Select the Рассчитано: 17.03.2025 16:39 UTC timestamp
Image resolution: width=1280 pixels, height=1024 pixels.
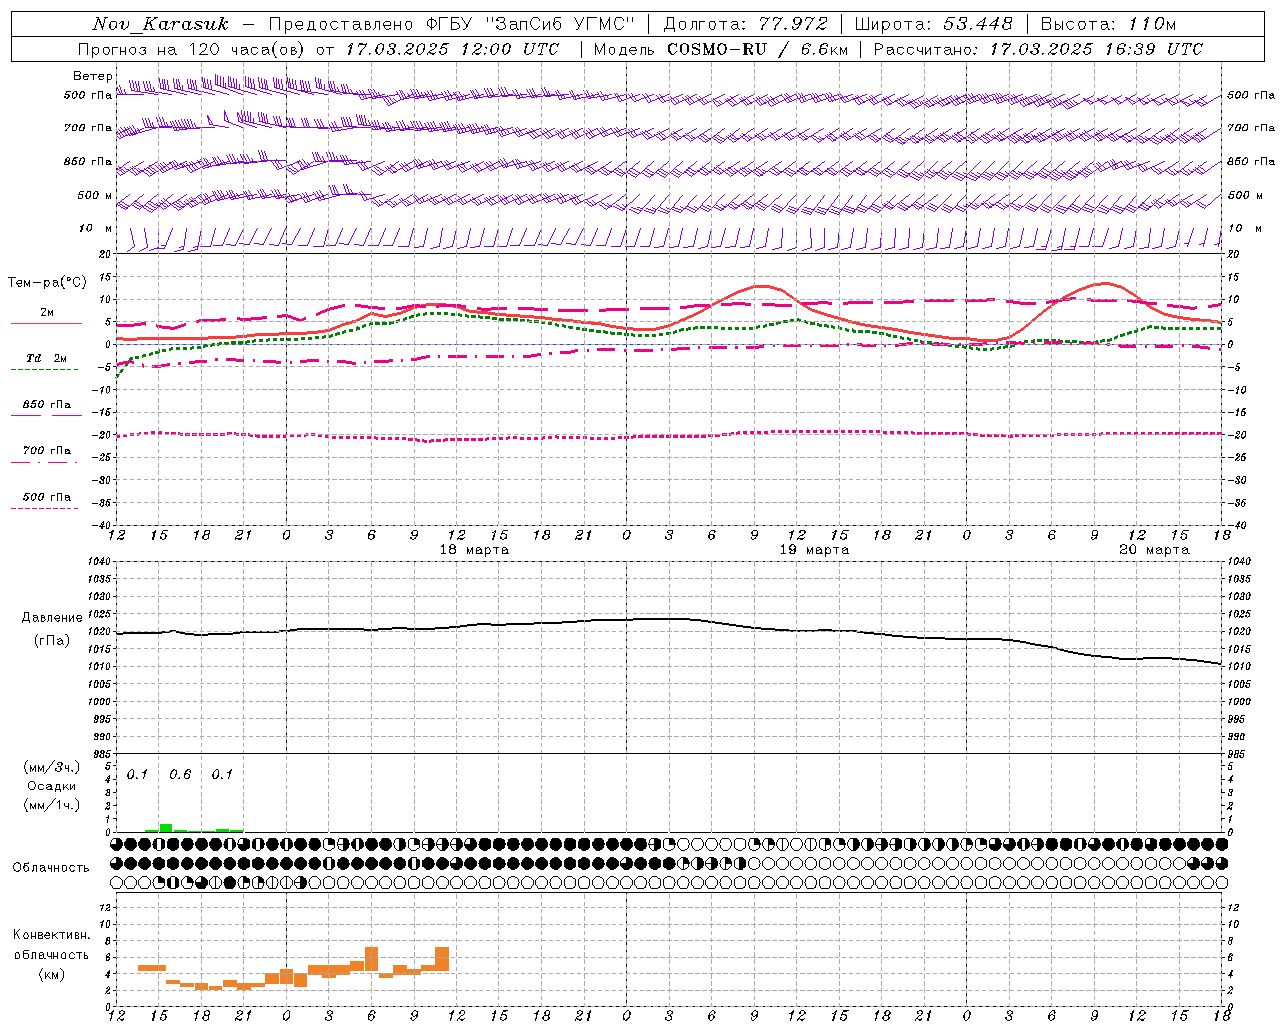coord(1038,49)
